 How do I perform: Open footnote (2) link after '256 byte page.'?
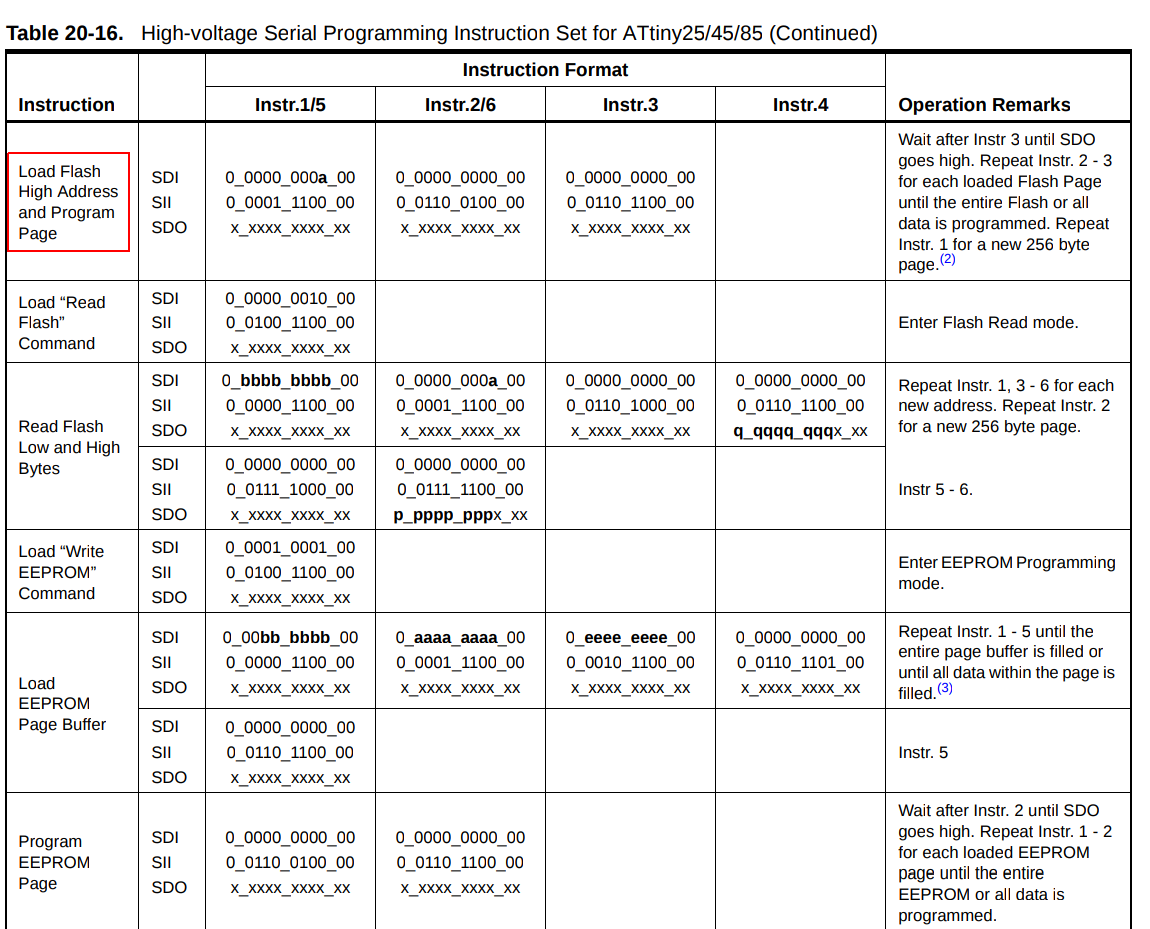[948, 259]
